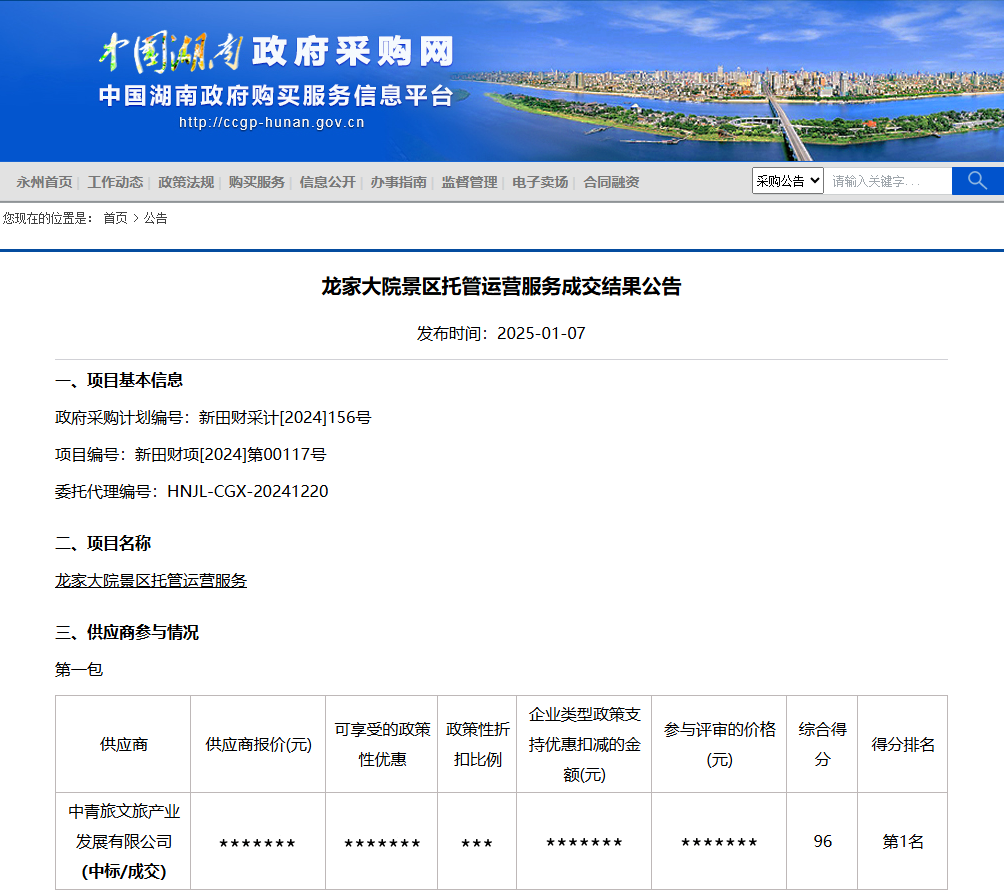This screenshot has height=890, width=1004.
Task: Select 政策法规 from the navigation bar
Action: tap(186, 182)
